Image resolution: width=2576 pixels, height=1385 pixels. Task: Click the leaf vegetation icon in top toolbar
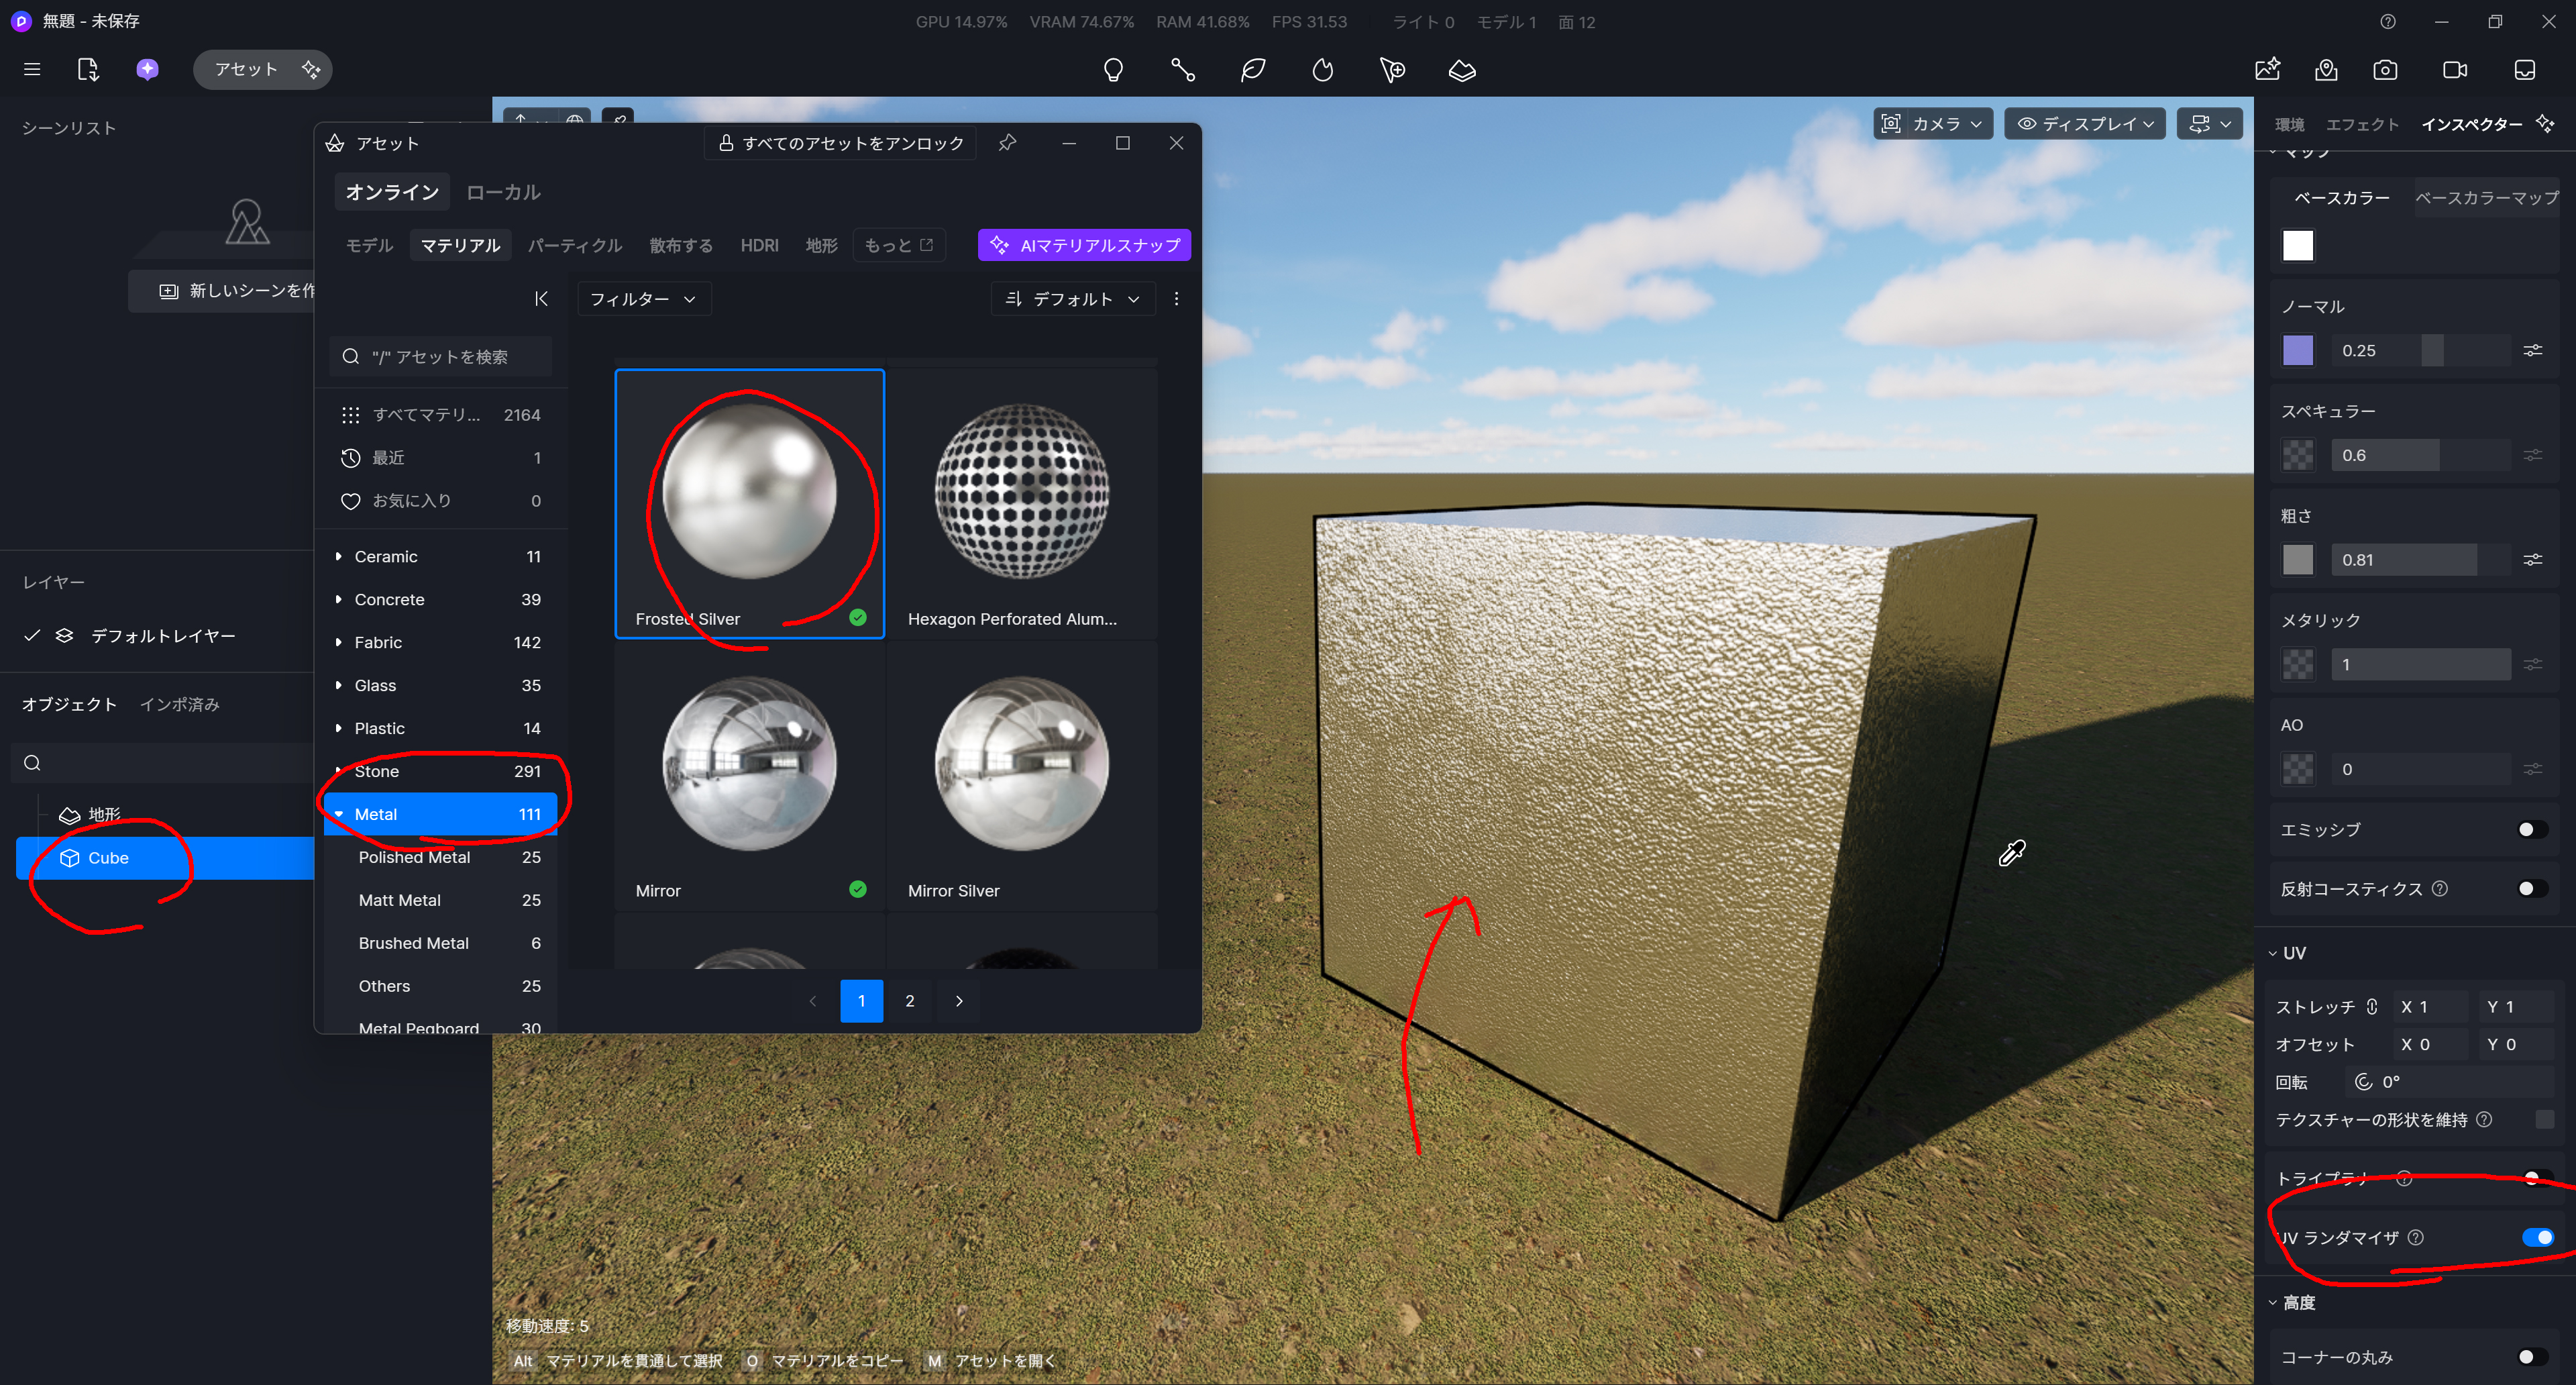pos(1252,70)
